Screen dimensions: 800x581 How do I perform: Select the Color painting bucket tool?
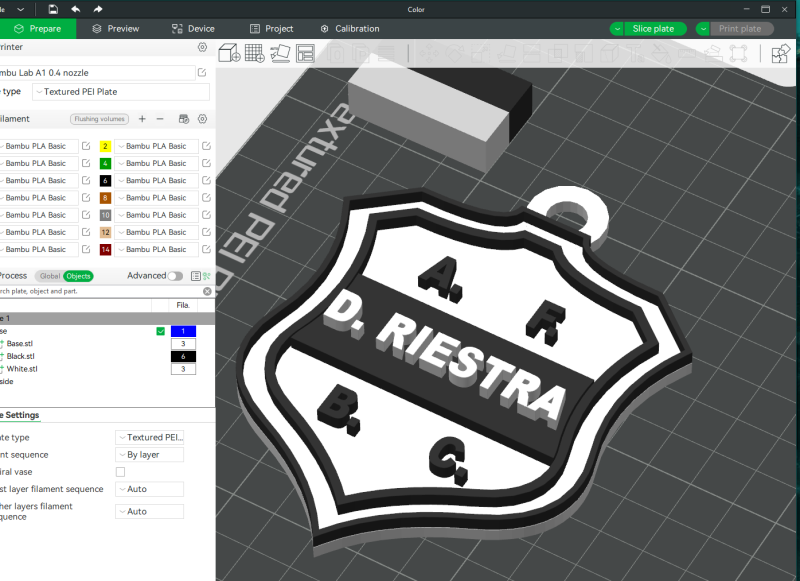click(x=661, y=53)
